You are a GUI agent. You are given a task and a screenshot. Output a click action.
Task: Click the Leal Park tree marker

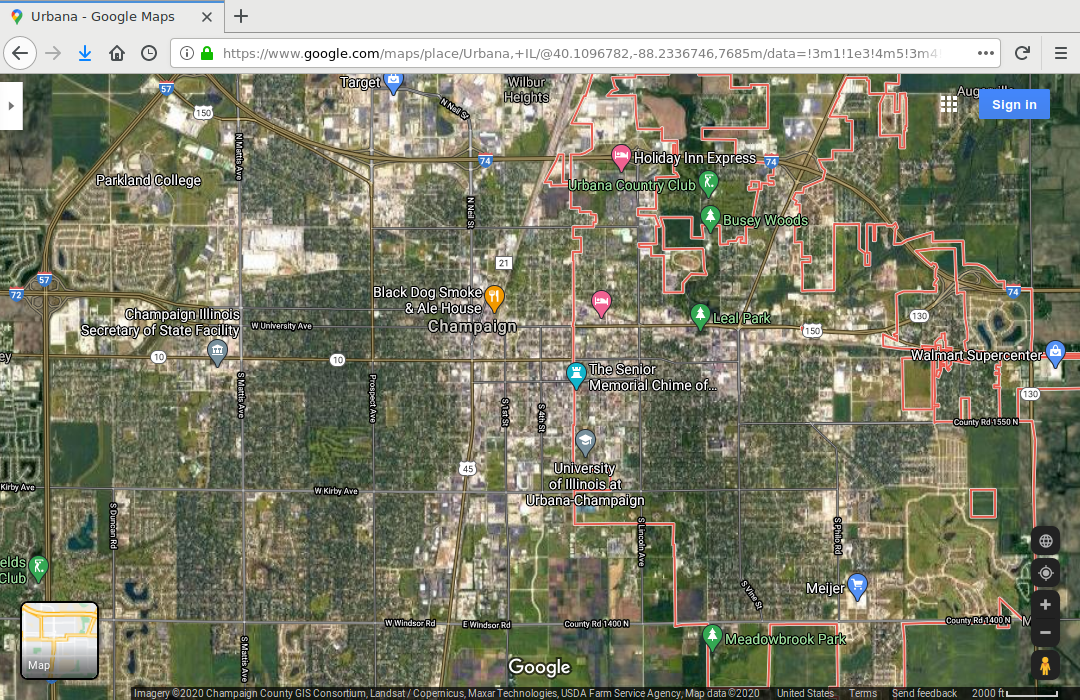pyautogui.click(x=700, y=316)
